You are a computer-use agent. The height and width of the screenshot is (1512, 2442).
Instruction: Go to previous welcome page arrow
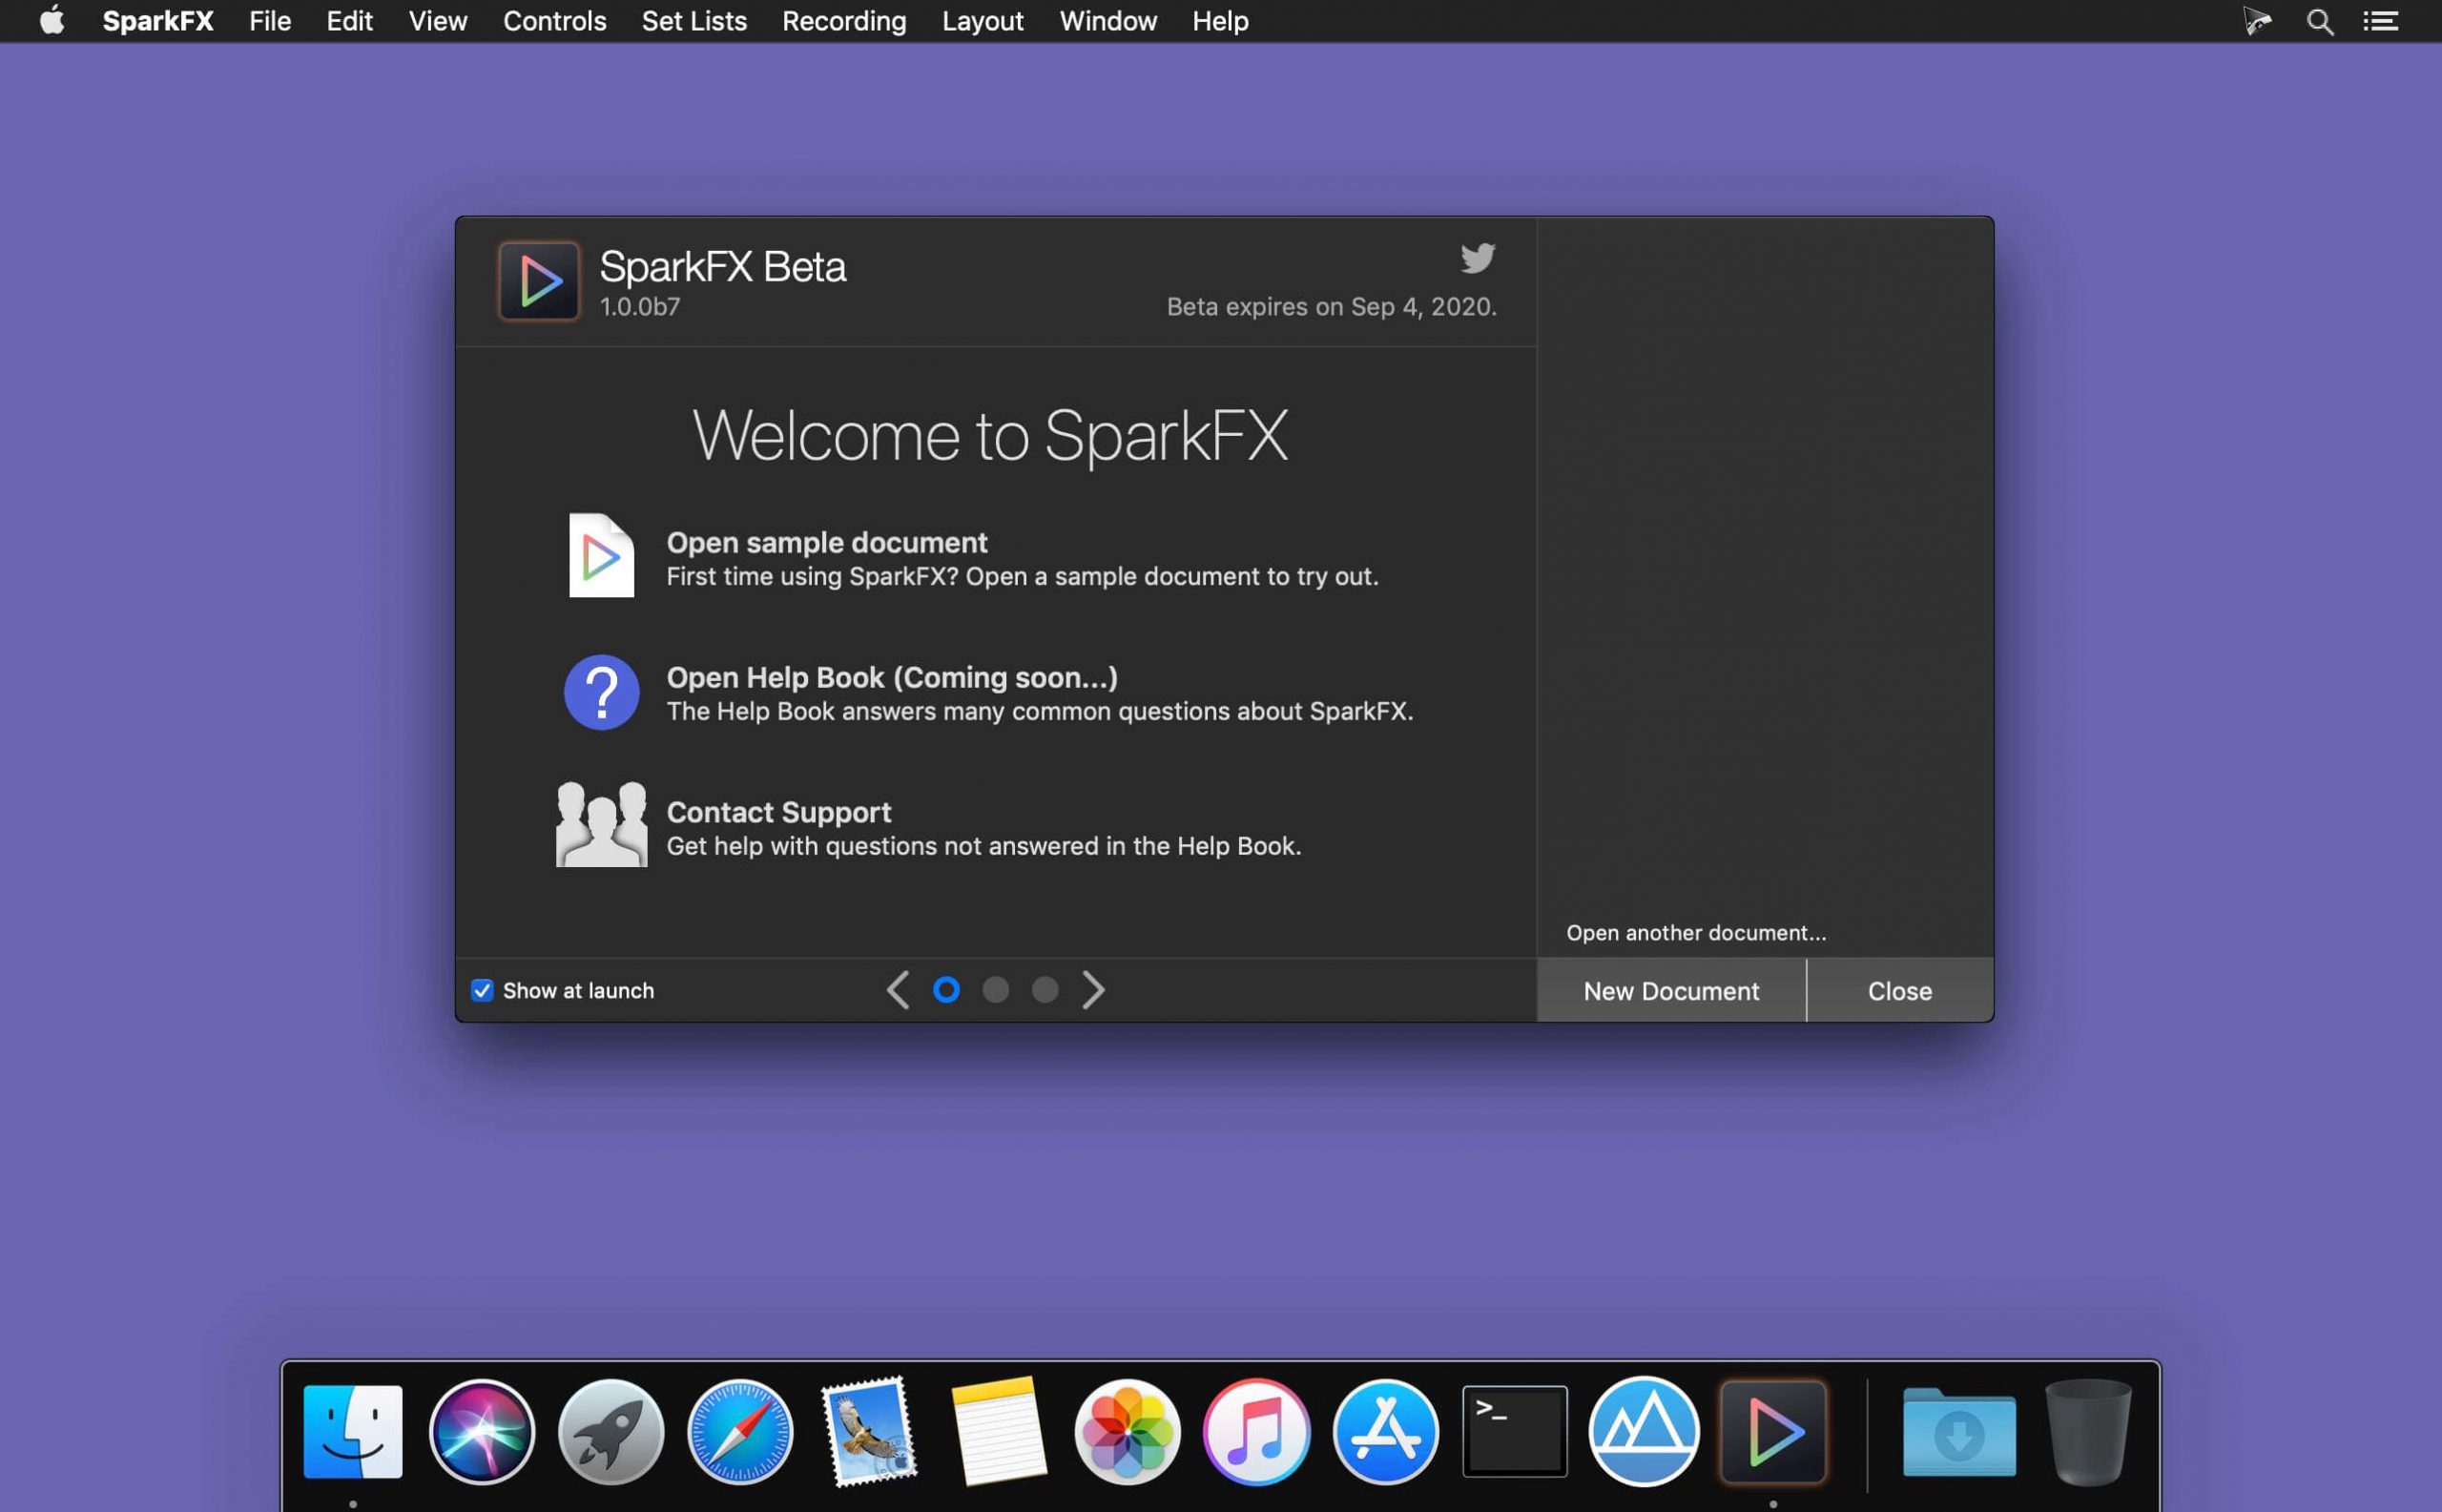coord(898,990)
